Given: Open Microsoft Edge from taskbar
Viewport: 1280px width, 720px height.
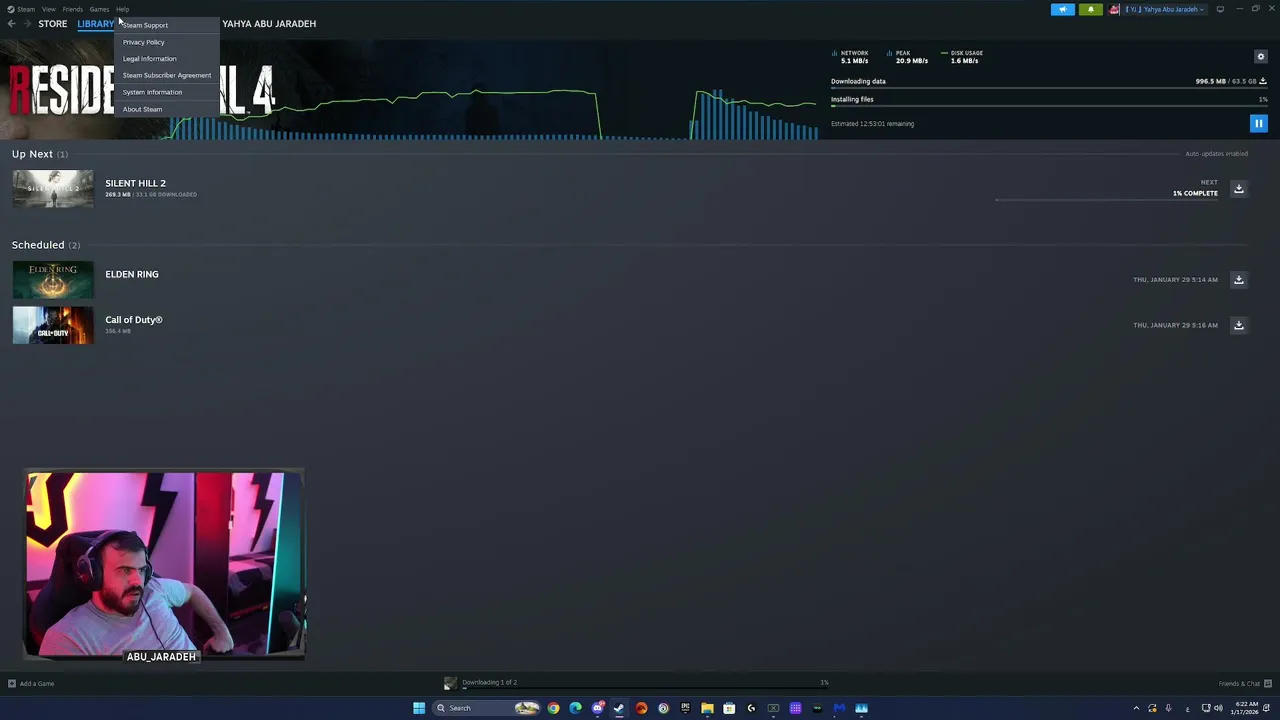Looking at the screenshot, I should (x=575, y=708).
